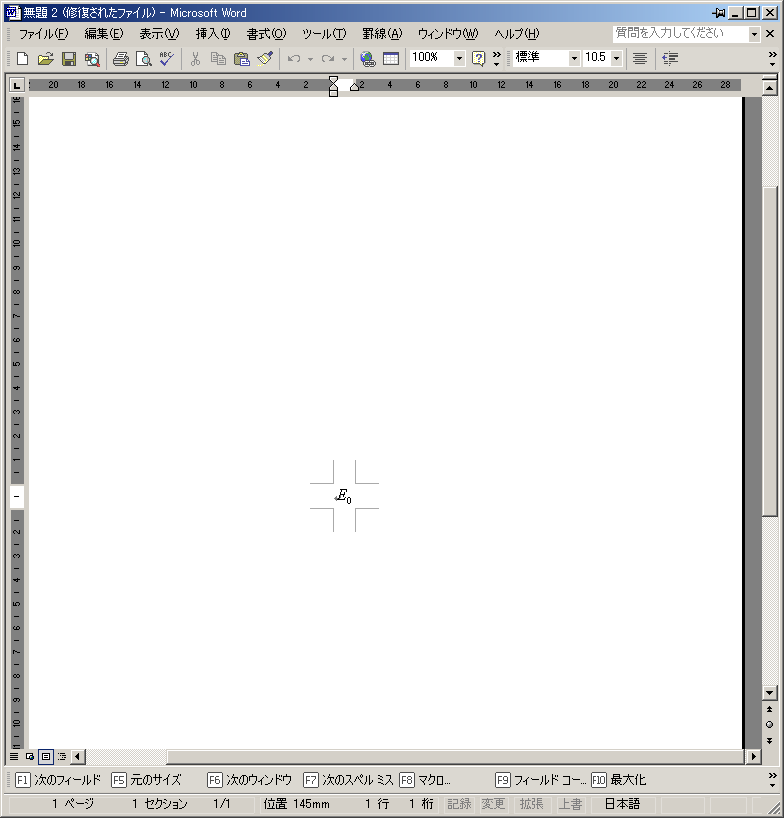The width and height of the screenshot is (784, 818).
Task: Paste from clipboard icon
Action: 242,58
